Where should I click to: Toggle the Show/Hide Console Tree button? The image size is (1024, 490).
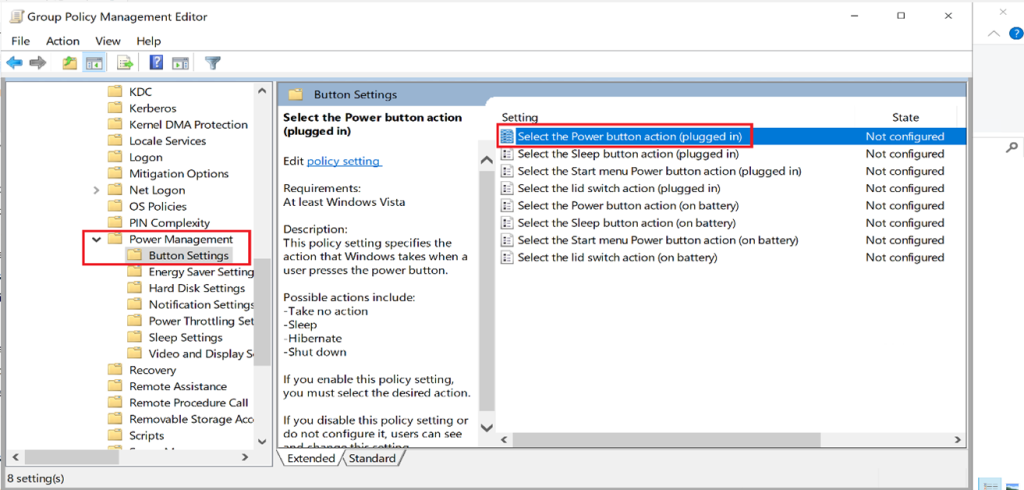[94, 63]
